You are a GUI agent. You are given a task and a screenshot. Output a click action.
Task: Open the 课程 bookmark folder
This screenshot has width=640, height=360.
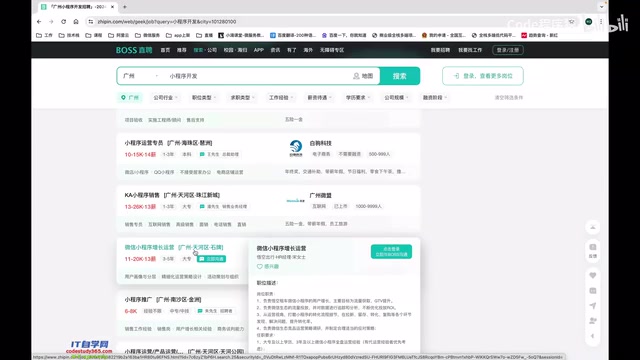[93, 36]
